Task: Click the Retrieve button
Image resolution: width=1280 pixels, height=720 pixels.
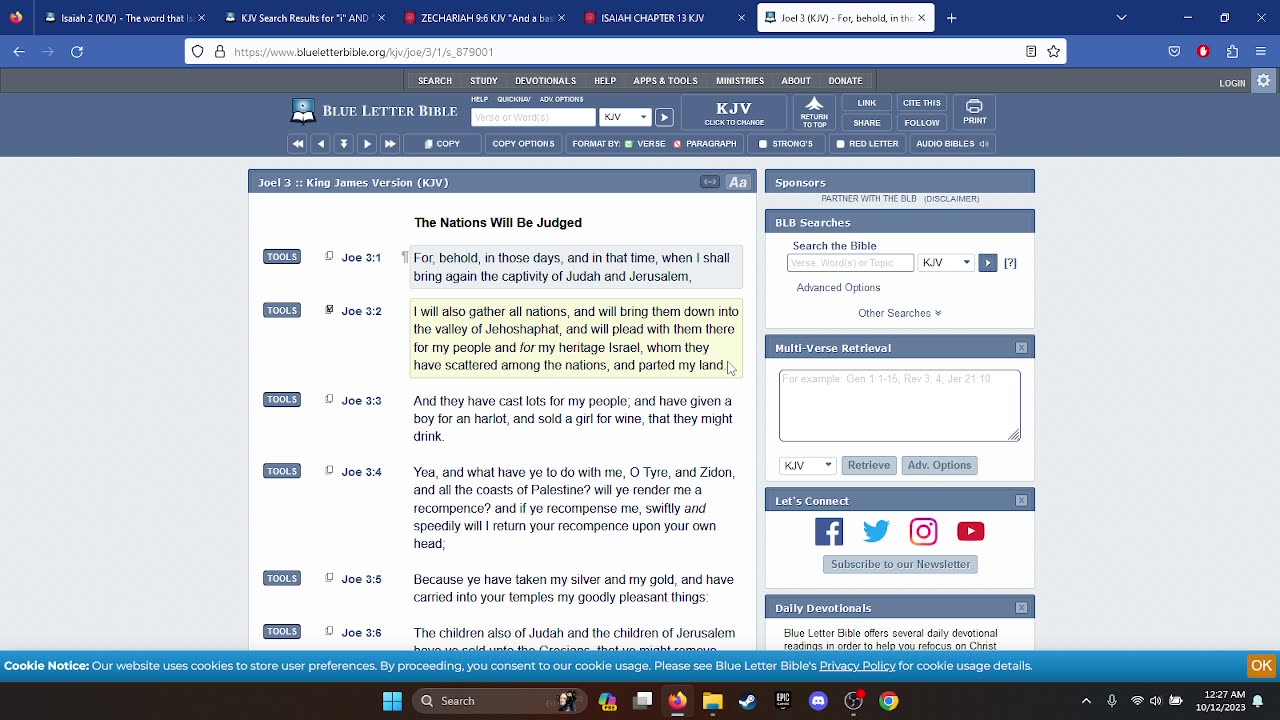Action: coord(869,465)
